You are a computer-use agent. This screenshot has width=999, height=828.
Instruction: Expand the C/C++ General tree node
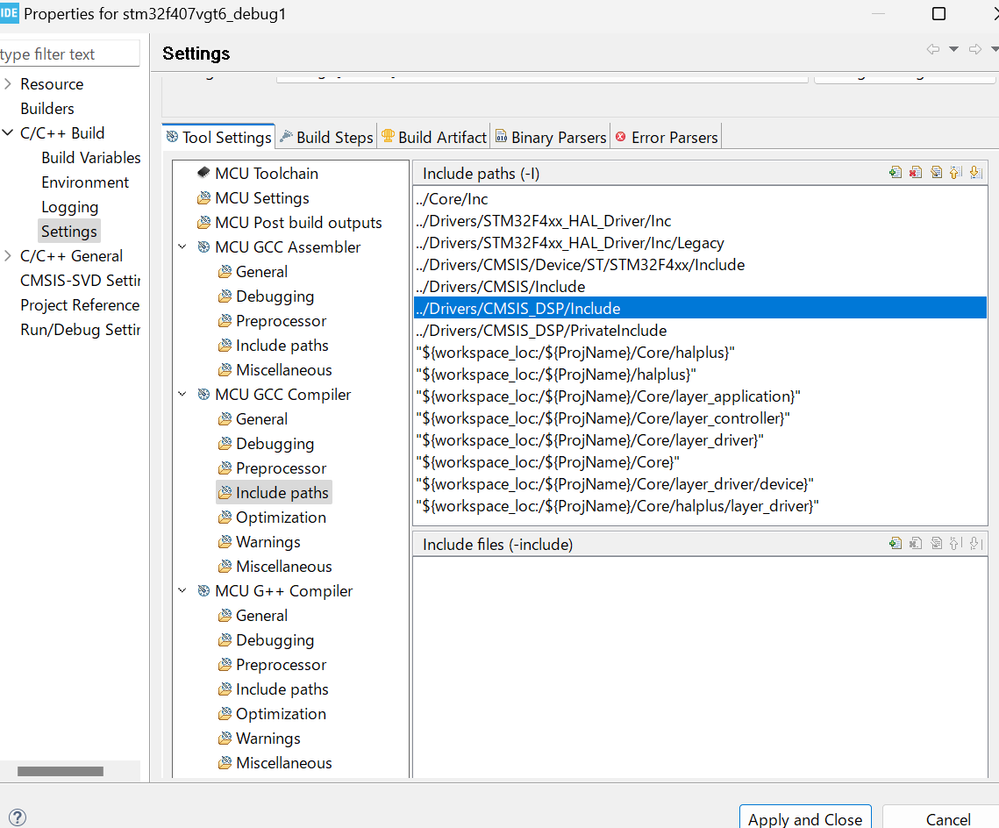coord(8,256)
